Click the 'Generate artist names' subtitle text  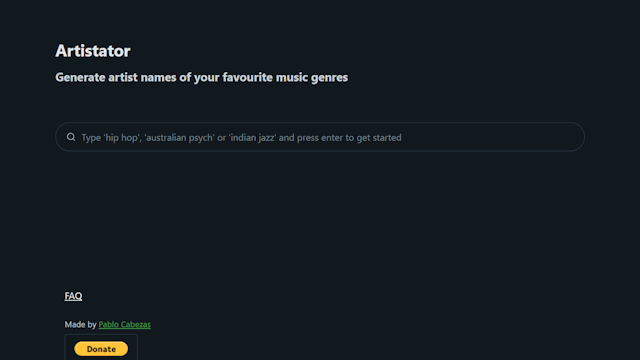[202, 78]
